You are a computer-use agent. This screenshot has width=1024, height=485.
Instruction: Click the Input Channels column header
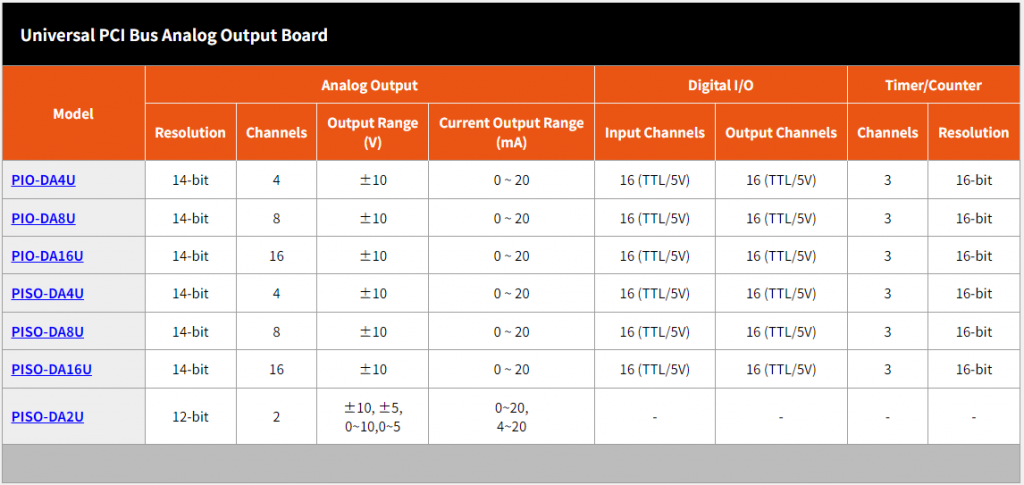tap(654, 133)
